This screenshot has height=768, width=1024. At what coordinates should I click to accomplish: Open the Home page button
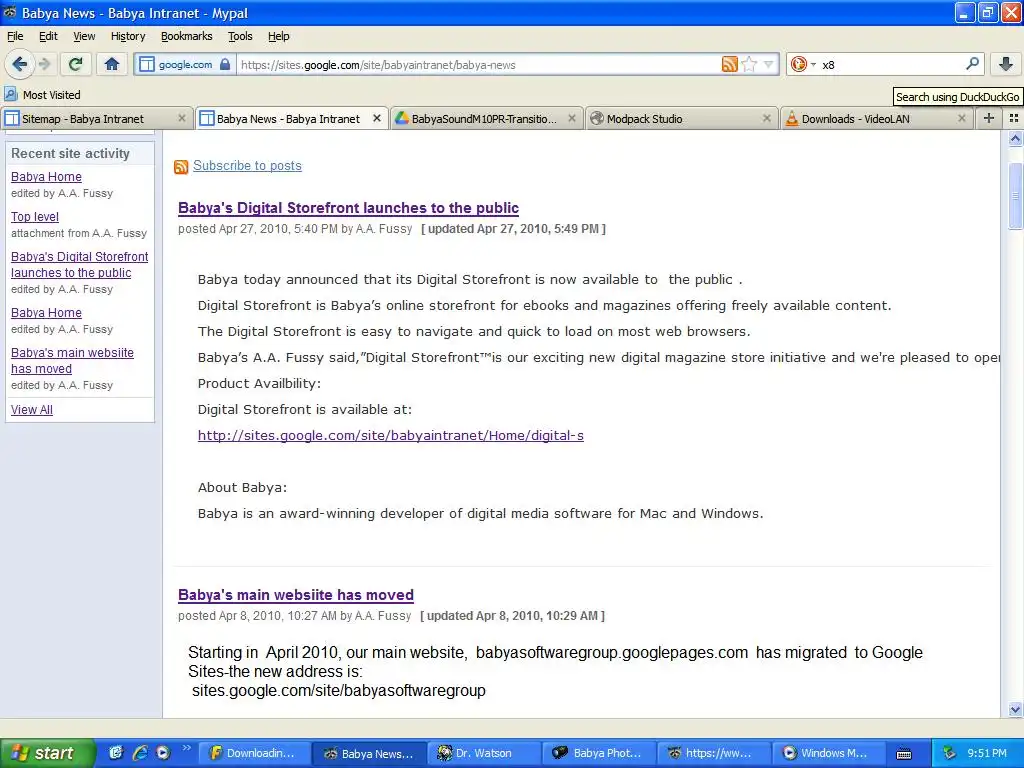(112, 64)
